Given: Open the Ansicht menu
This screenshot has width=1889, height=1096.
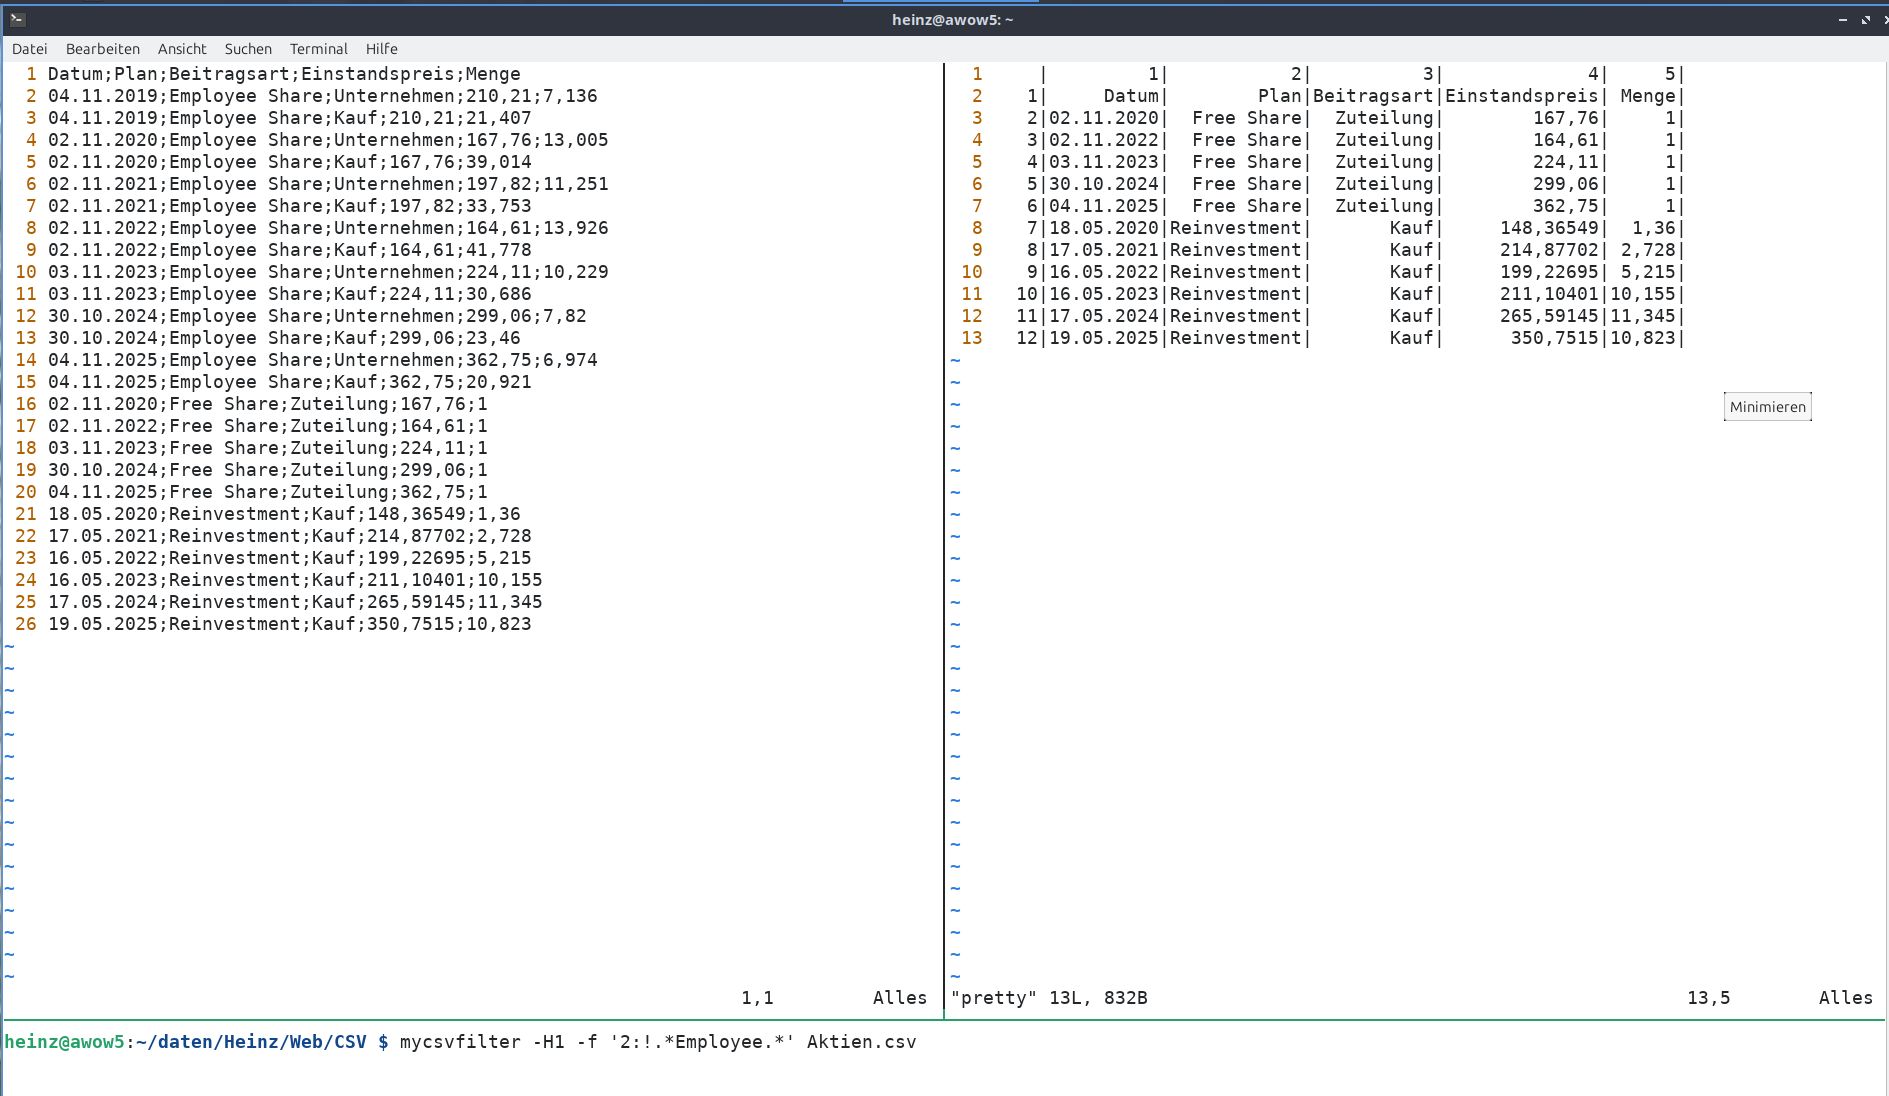Looking at the screenshot, I should click(x=182, y=49).
